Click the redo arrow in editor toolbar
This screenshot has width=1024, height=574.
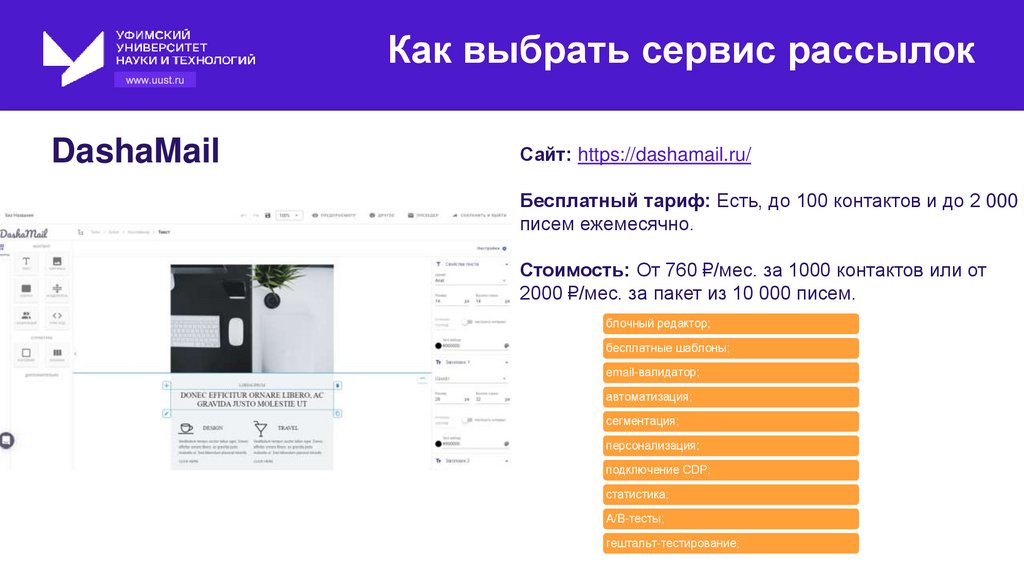(x=256, y=215)
